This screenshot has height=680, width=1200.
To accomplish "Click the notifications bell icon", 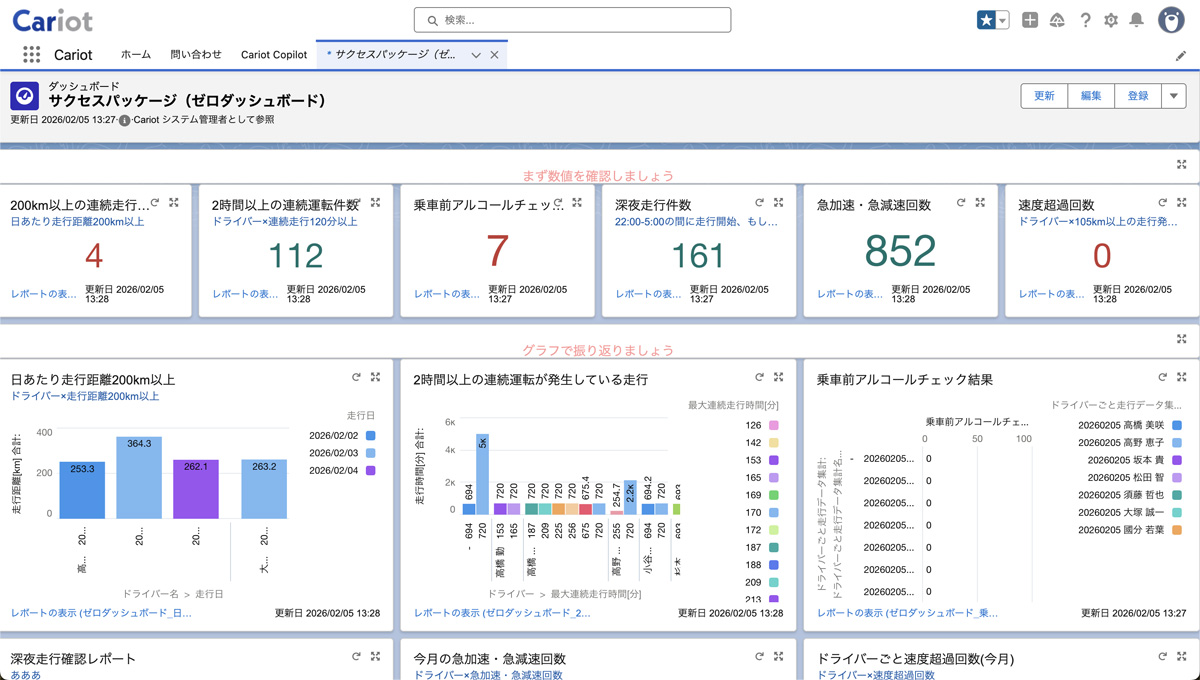I will 1136,20.
